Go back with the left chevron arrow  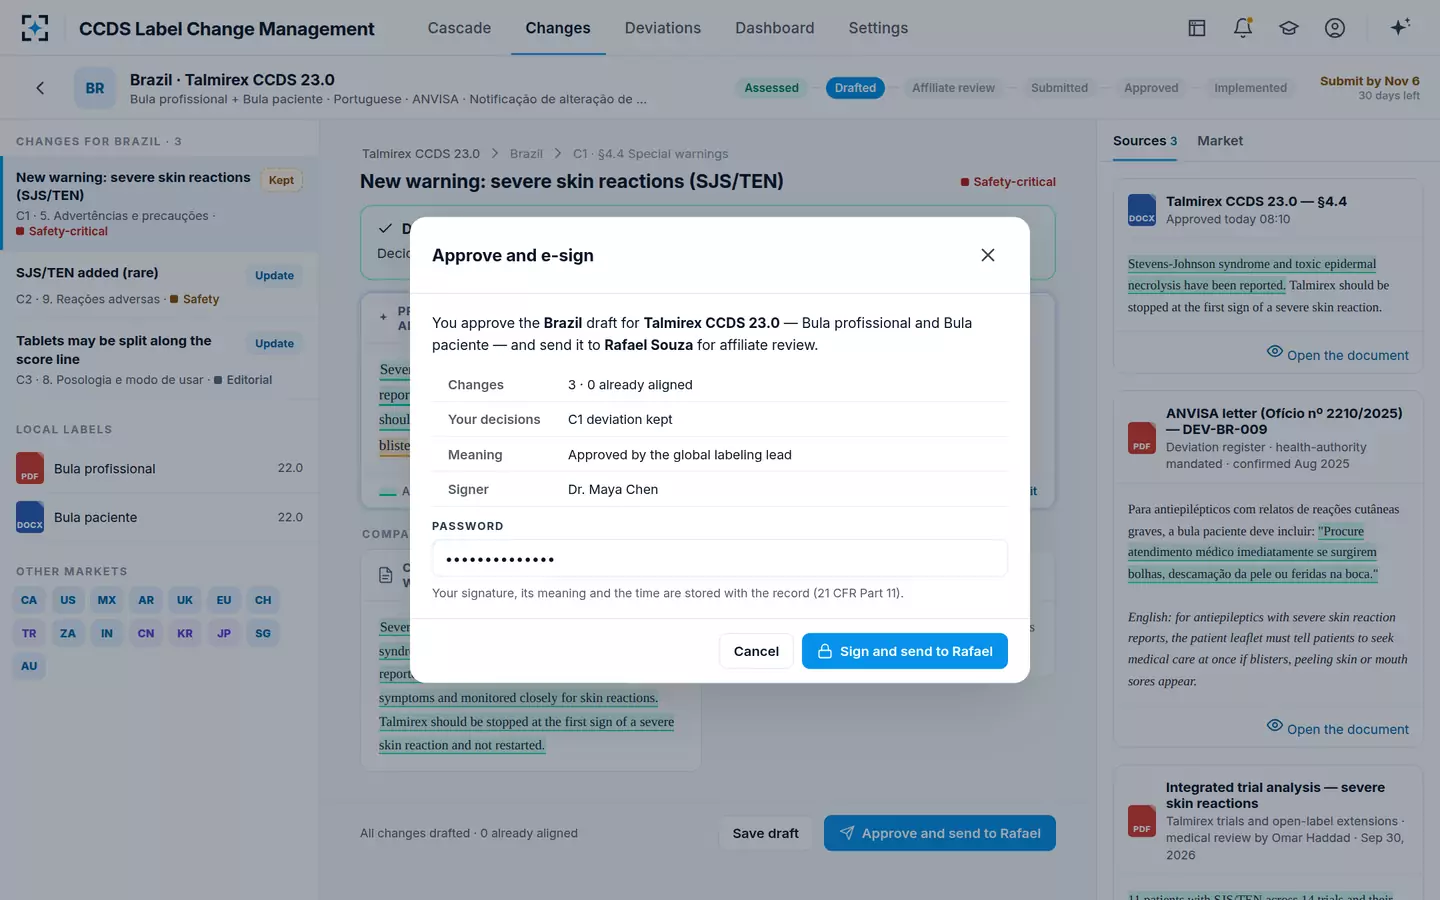(40, 88)
